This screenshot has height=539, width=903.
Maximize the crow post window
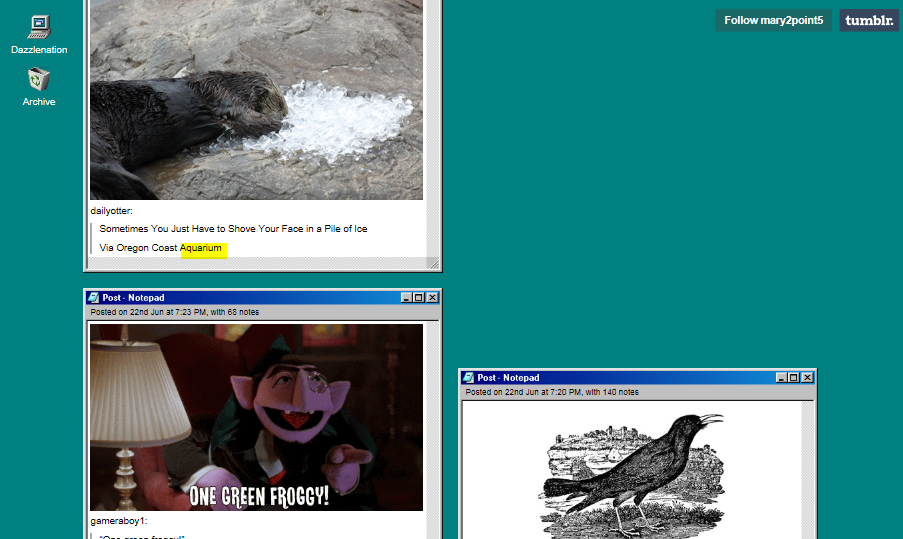(x=794, y=378)
